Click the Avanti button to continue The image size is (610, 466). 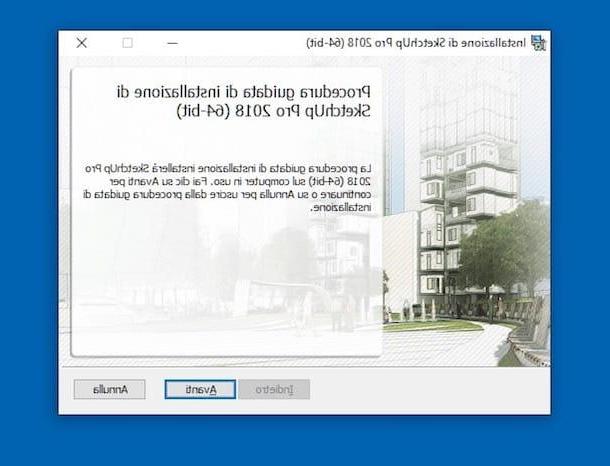[200, 389]
